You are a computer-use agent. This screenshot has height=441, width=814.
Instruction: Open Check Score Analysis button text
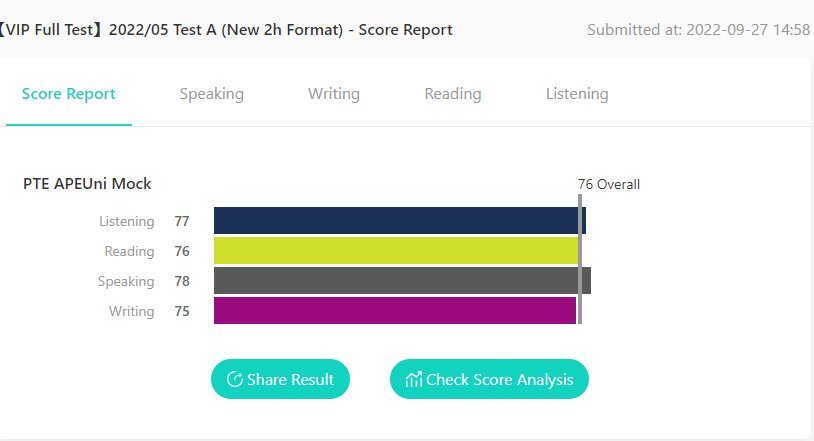click(500, 379)
